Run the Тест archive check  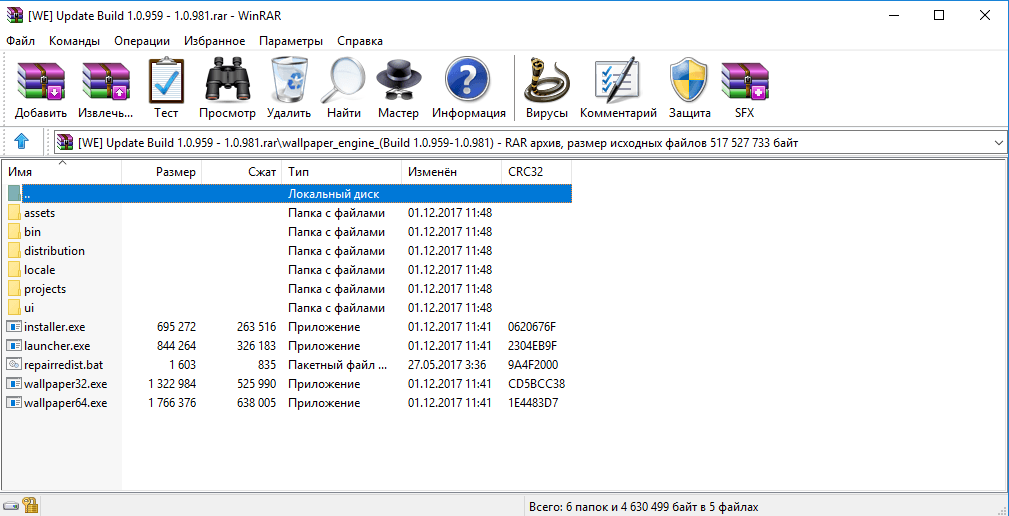166,89
